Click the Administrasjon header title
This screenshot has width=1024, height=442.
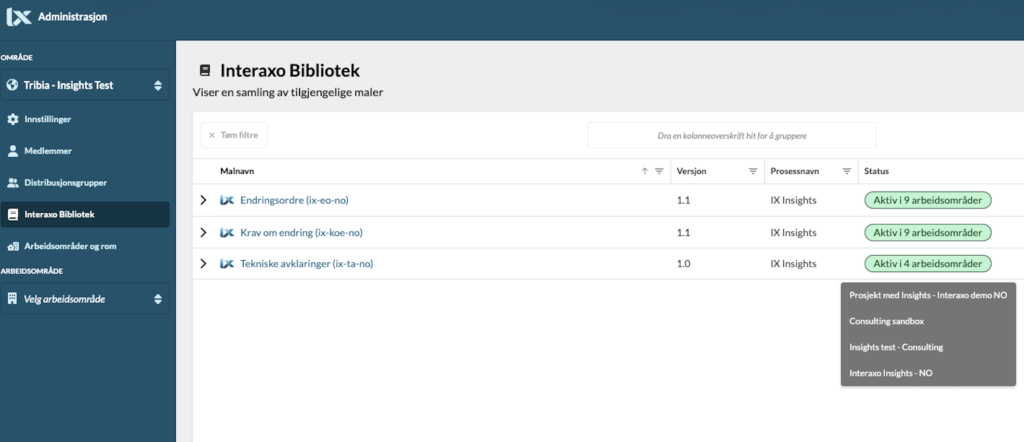click(x=72, y=17)
